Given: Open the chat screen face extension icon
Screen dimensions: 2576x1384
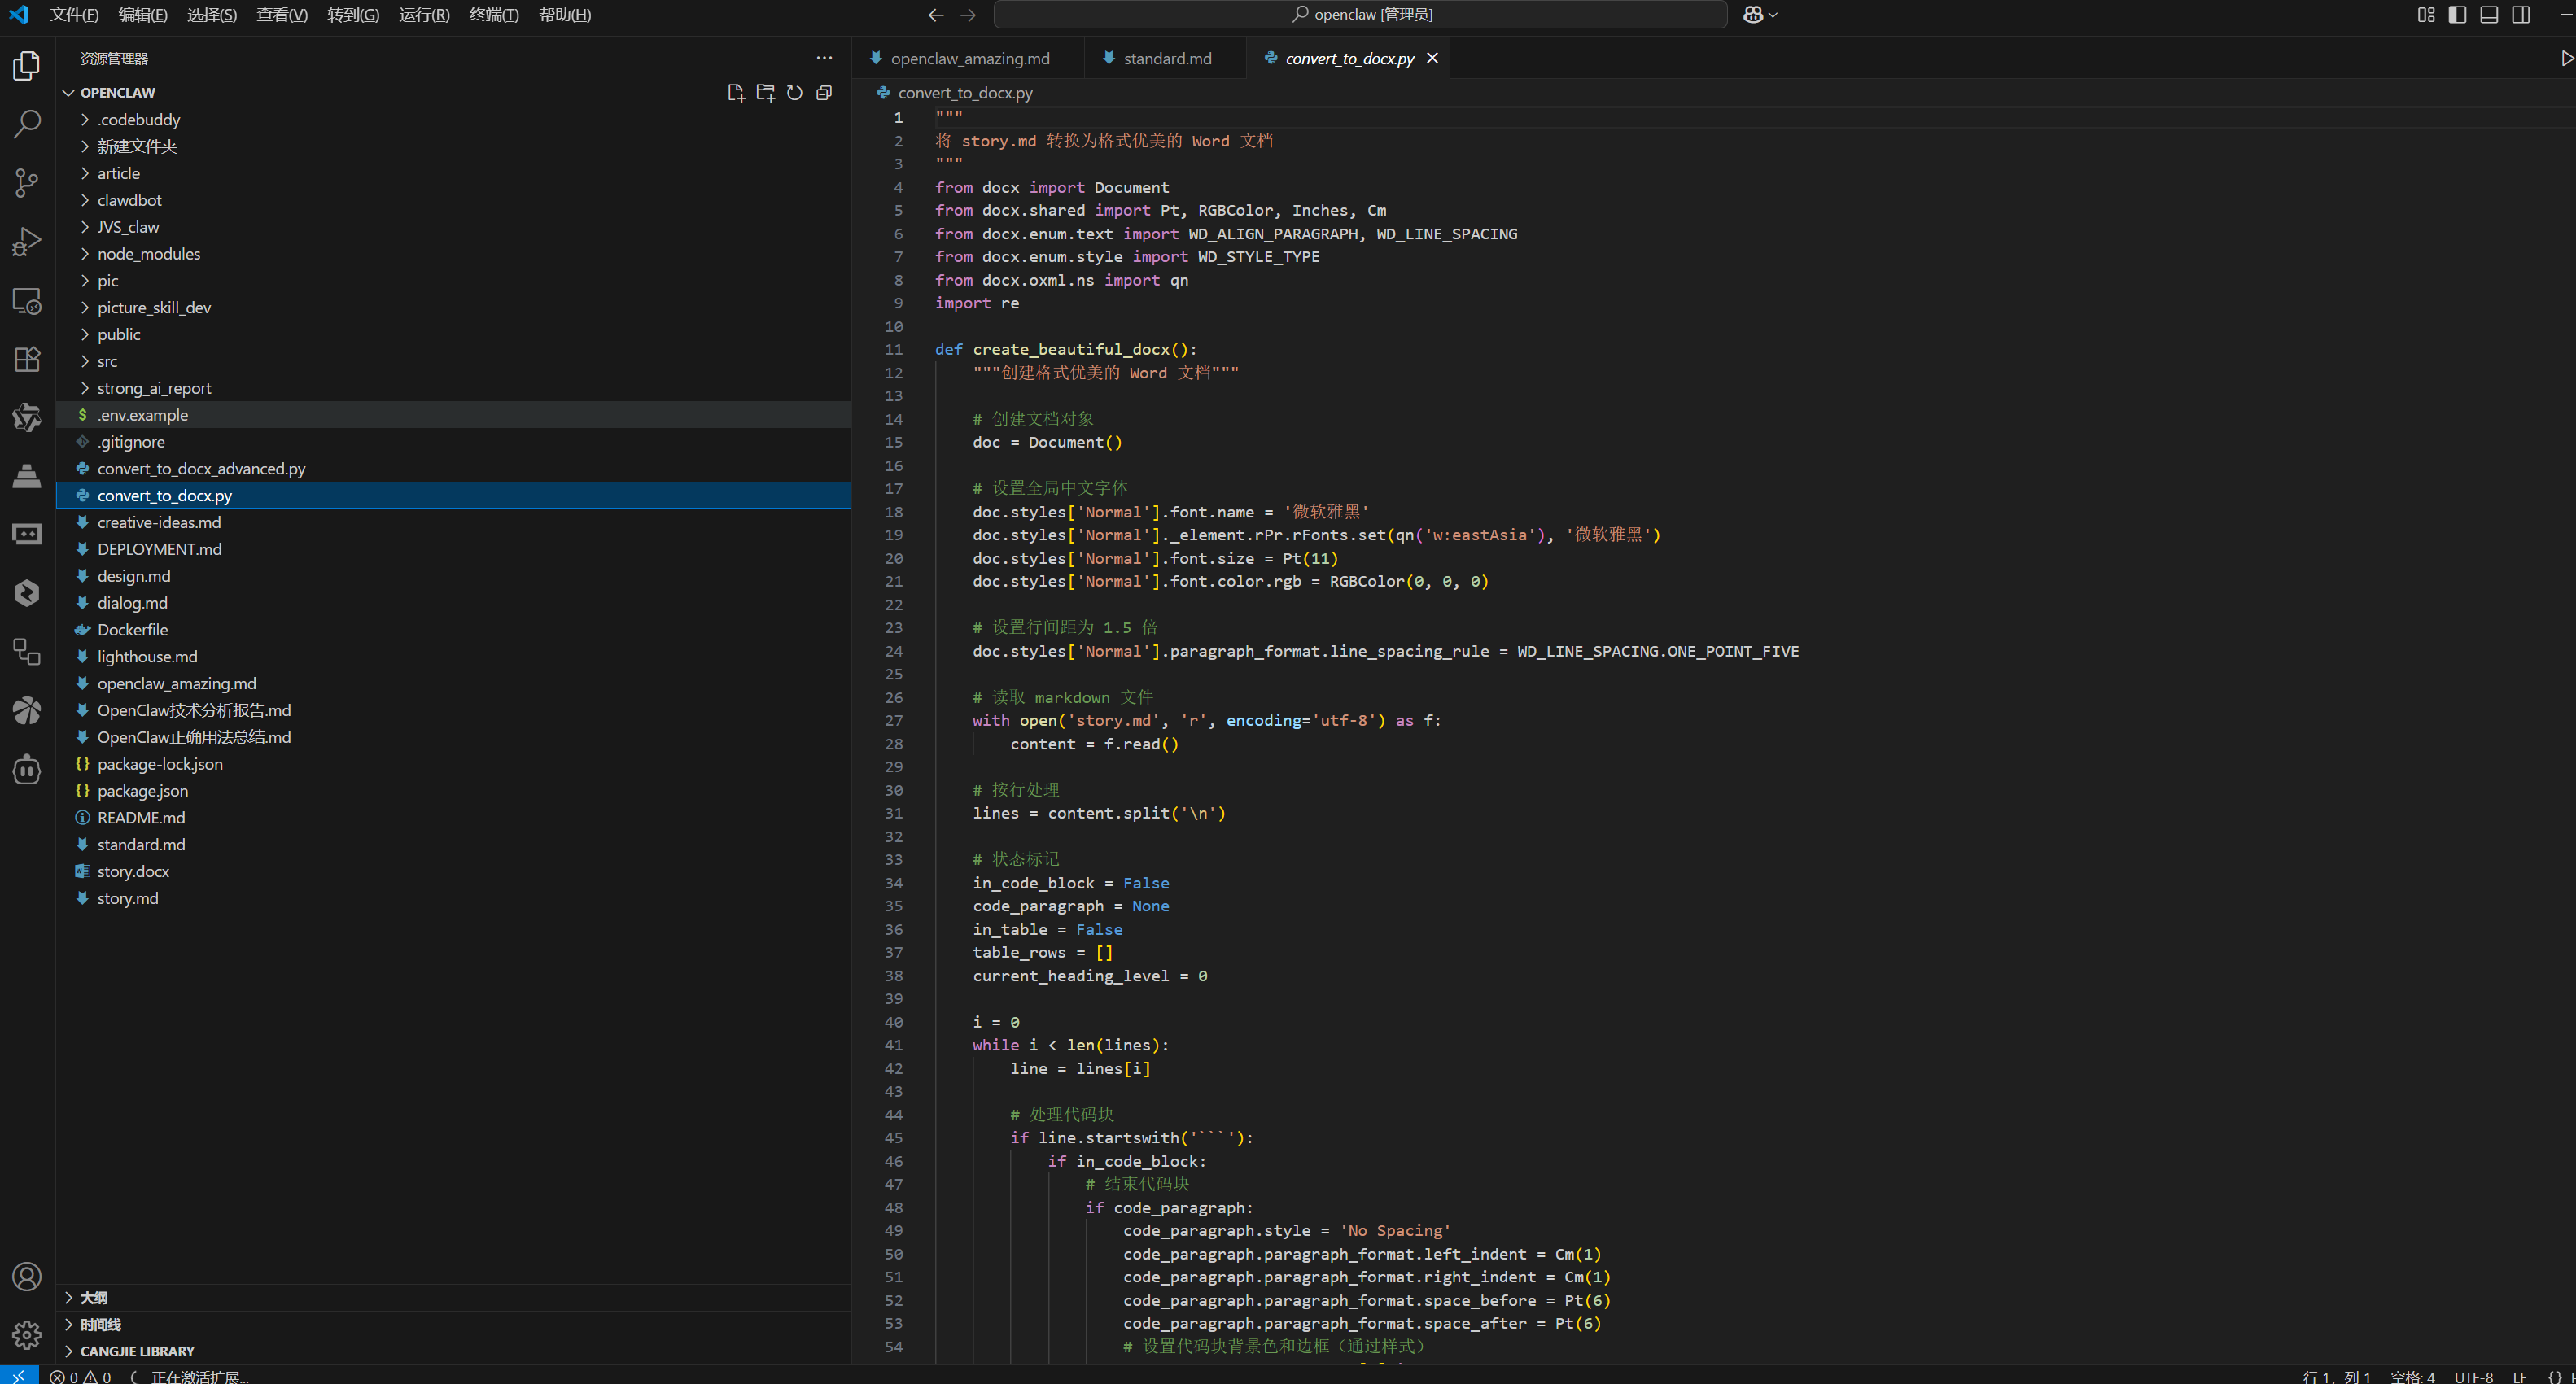Looking at the screenshot, I should click(27, 534).
